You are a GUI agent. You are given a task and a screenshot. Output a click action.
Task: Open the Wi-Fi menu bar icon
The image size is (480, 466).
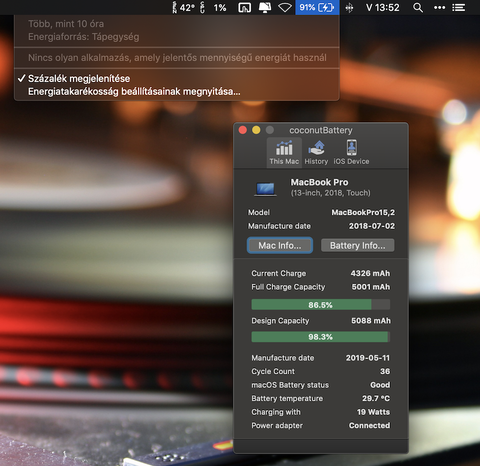(285, 7)
